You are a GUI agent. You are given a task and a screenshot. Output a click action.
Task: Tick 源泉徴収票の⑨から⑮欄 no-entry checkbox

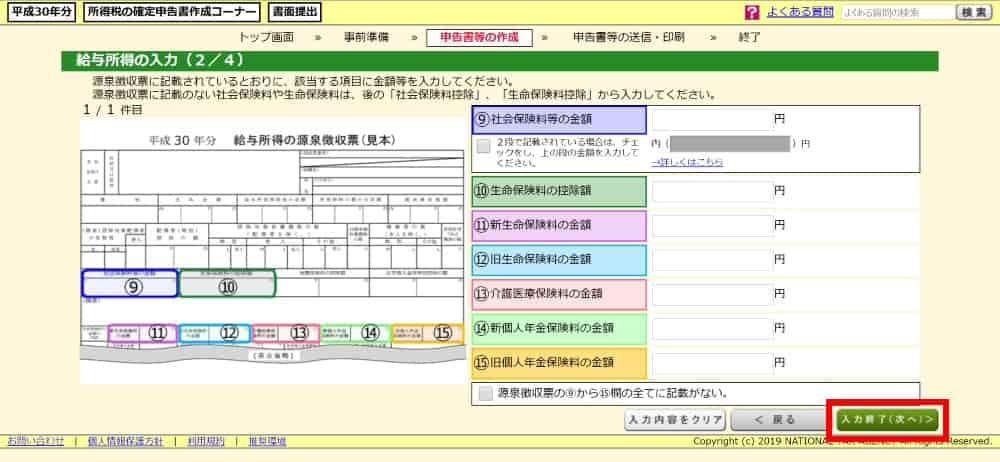coord(486,393)
